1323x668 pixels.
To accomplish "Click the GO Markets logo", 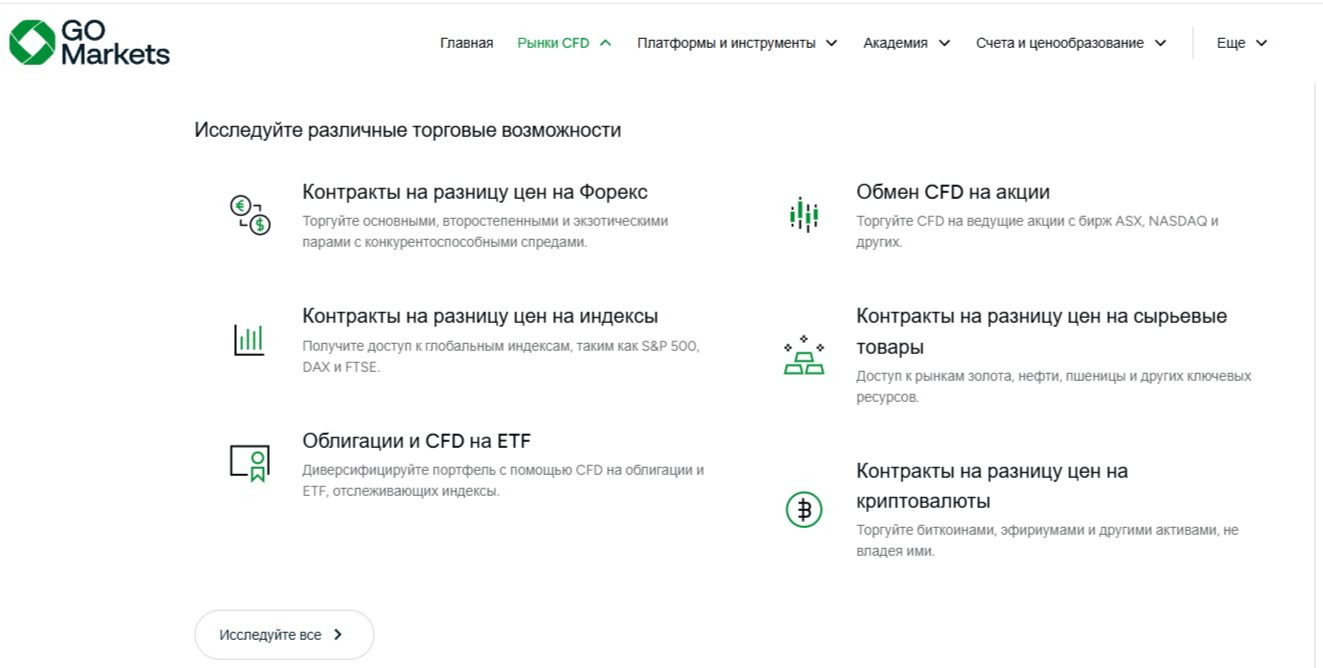I will coord(90,43).
